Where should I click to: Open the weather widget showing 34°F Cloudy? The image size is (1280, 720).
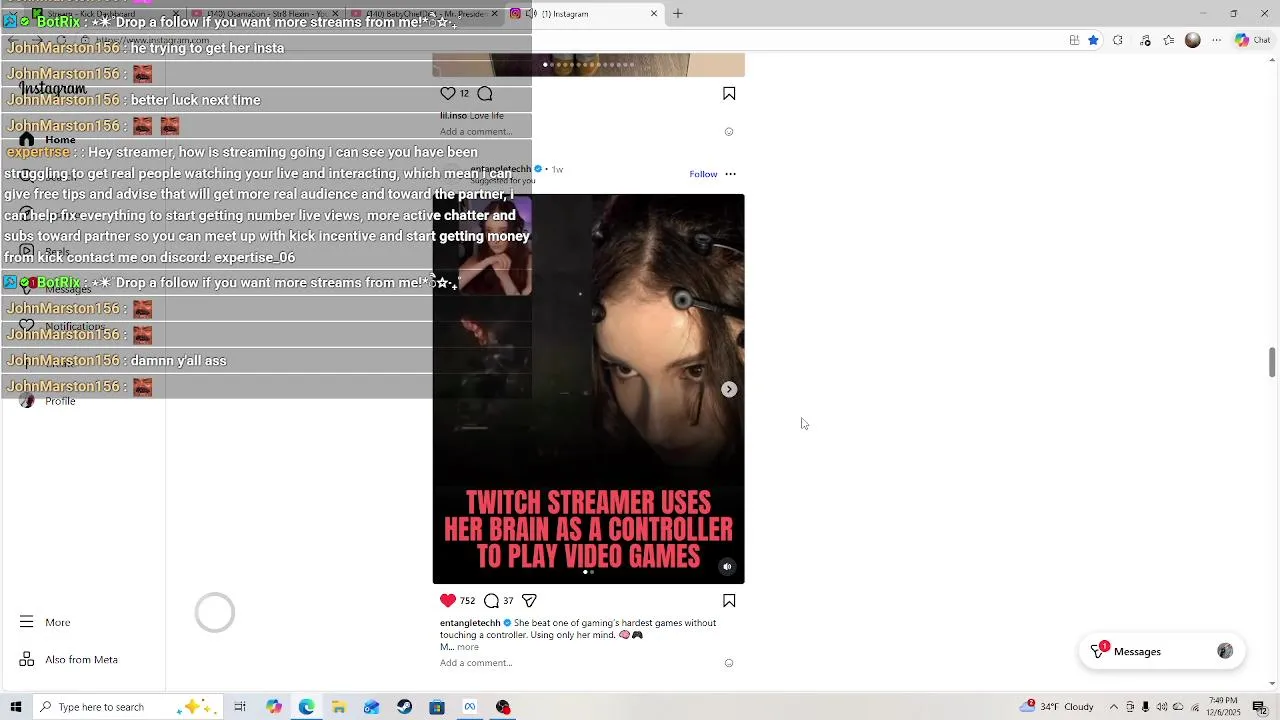coord(1057,707)
